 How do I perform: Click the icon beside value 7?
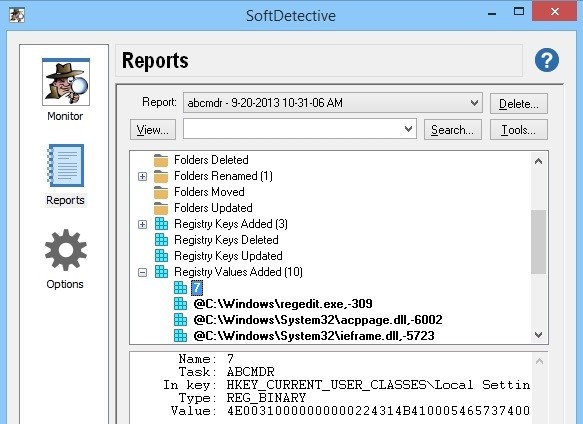[x=181, y=288]
